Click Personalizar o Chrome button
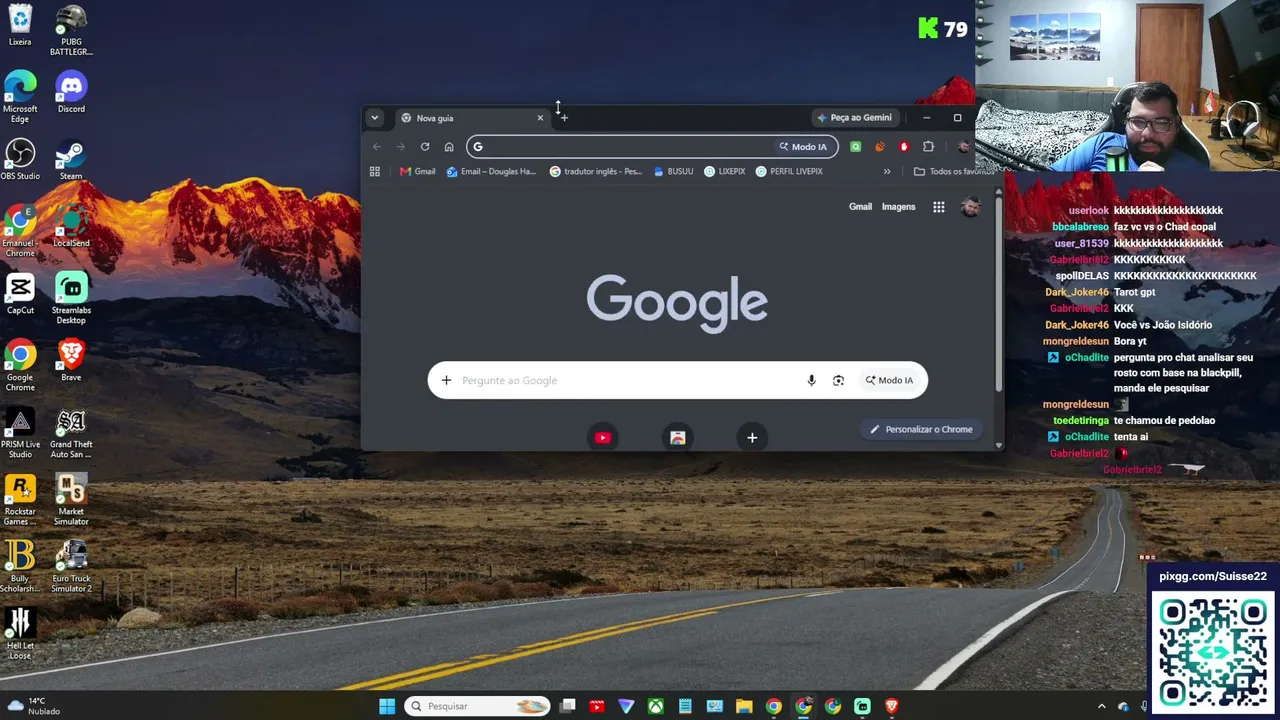 click(x=921, y=429)
